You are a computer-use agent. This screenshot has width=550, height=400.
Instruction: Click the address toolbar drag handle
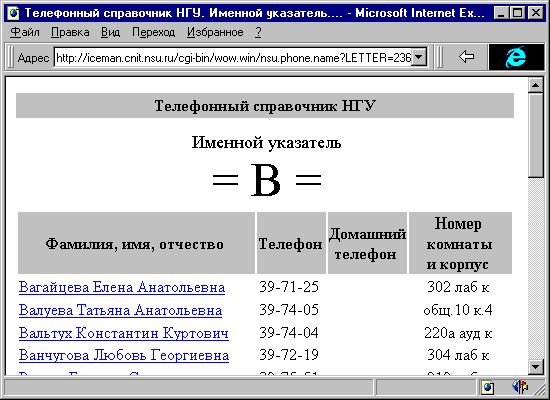tap(10, 56)
